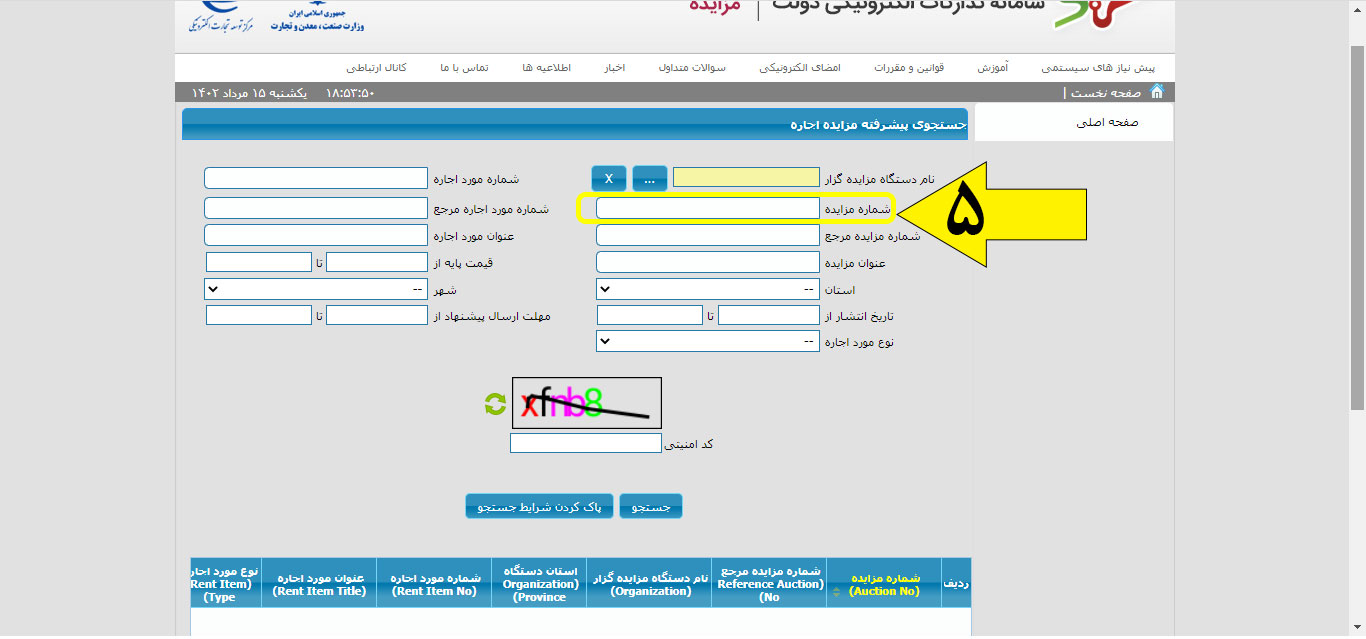Click the captcha image xfnb8
This screenshot has width=1366, height=639.
pos(586,403)
